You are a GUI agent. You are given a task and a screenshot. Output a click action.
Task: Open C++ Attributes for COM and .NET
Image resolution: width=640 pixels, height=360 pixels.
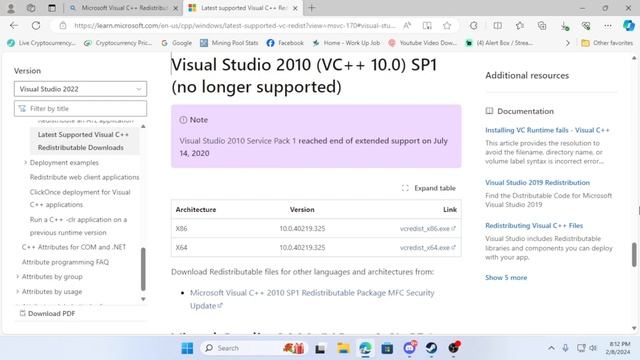[74, 247]
